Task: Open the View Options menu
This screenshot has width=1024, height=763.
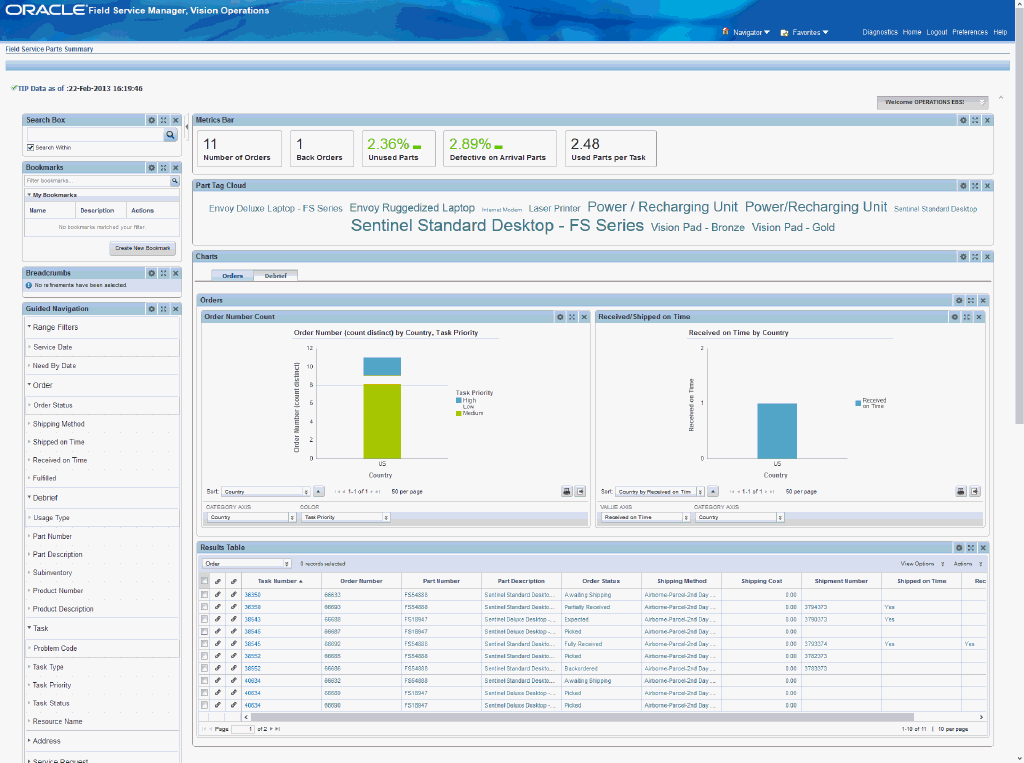Action: tap(922, 564)
